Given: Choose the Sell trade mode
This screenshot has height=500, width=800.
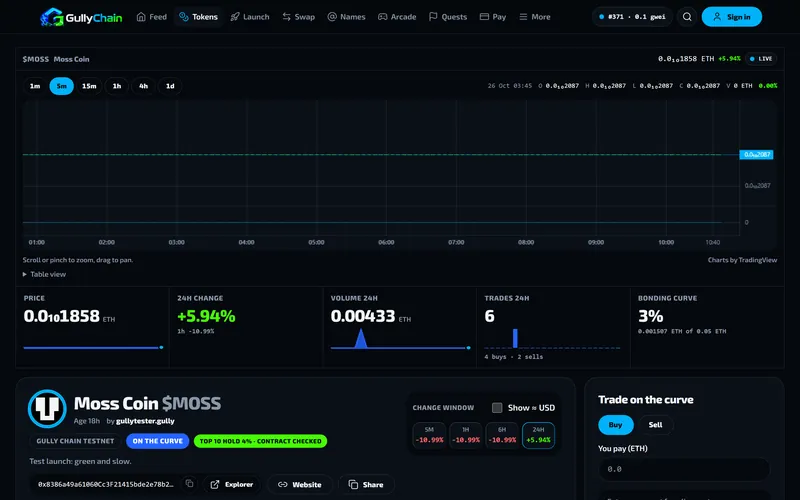Looking at the screenshot, I should [x=655, y=424].
